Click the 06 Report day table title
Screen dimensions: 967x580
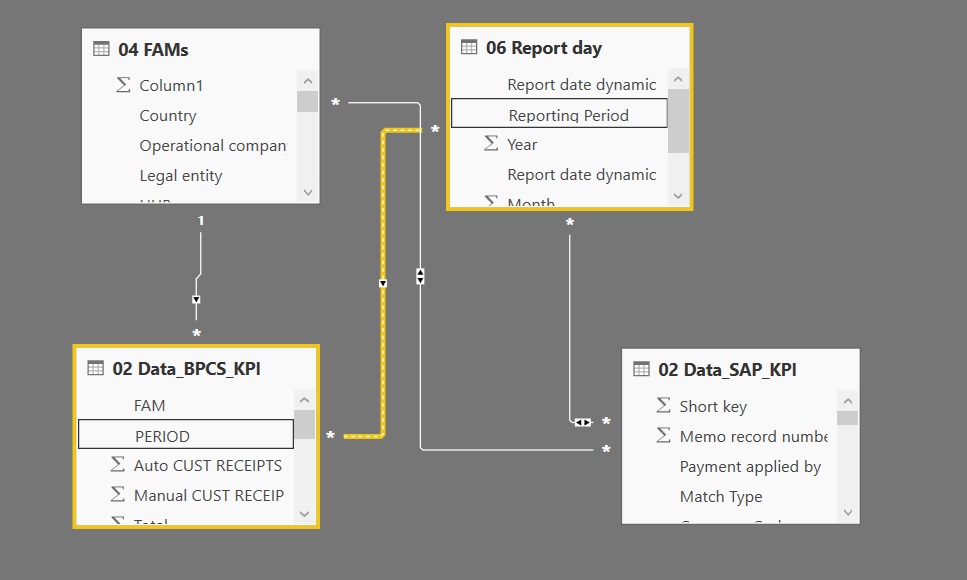[543, 48]
